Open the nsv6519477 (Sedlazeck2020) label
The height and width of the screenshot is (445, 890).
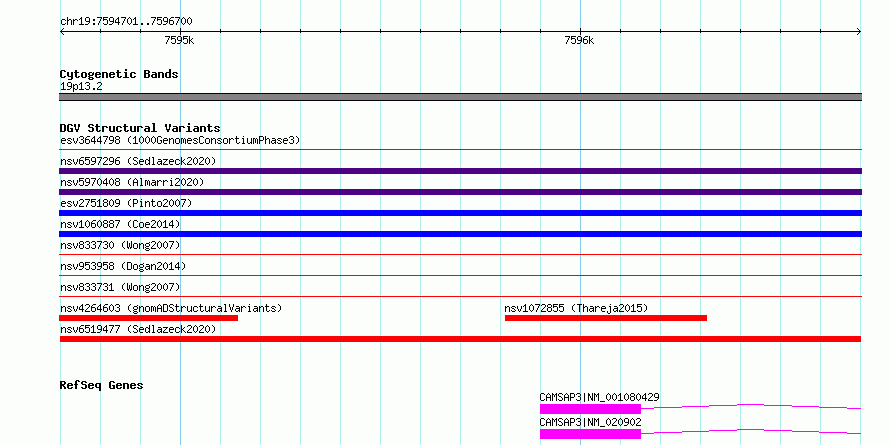click(x=138, y=329)
